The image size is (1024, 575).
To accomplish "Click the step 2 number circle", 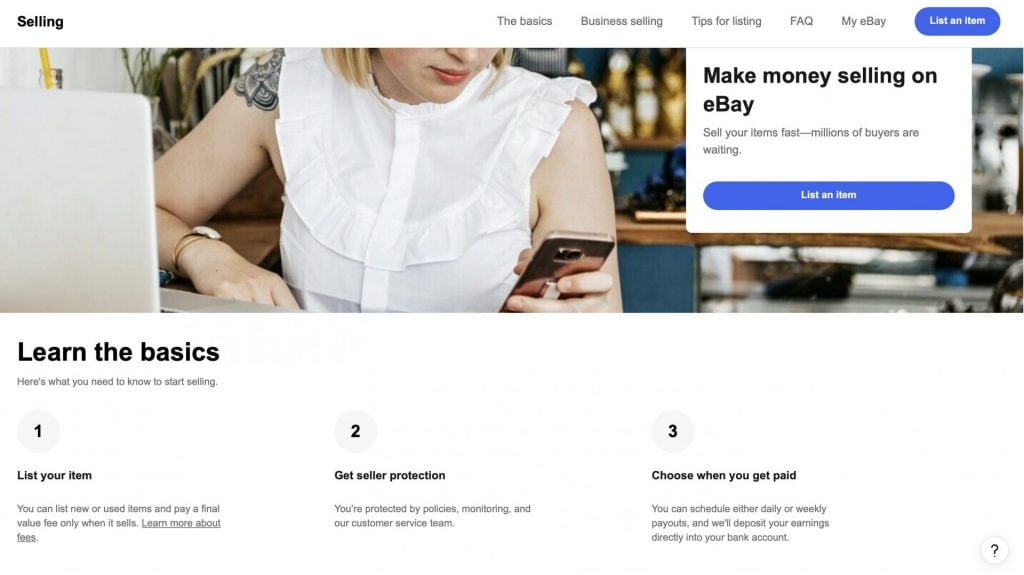I will click(x=355, y=431).
